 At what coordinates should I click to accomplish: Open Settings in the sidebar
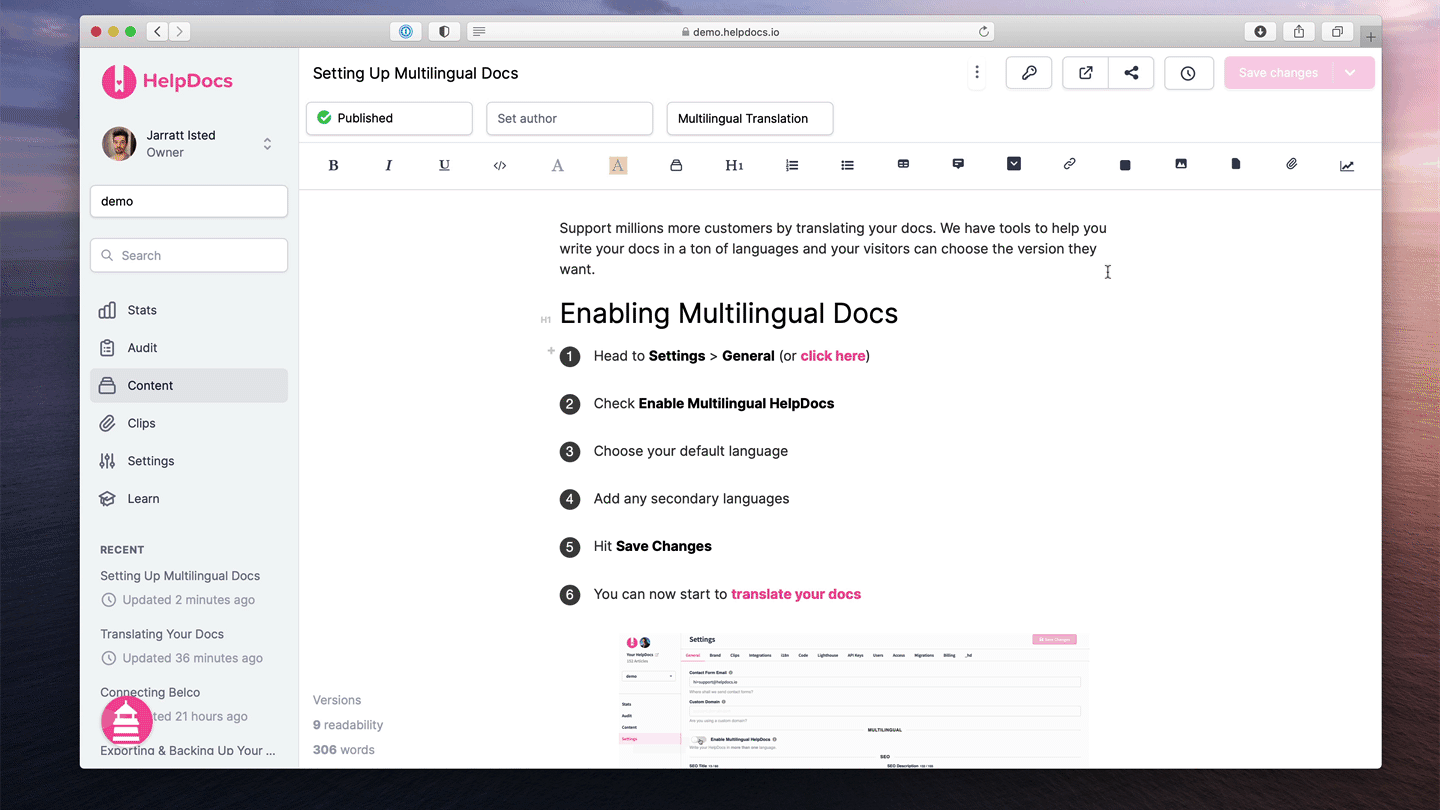click(189, 461)
